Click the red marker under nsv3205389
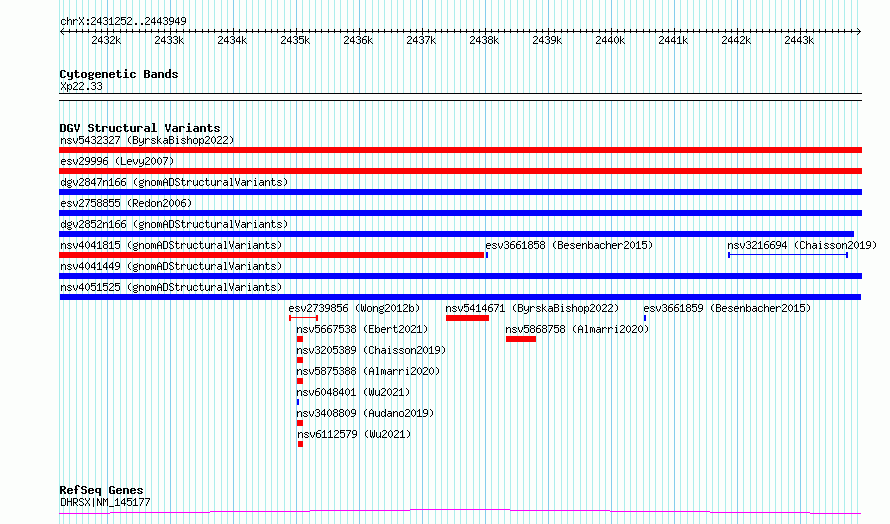 point(300,360)
